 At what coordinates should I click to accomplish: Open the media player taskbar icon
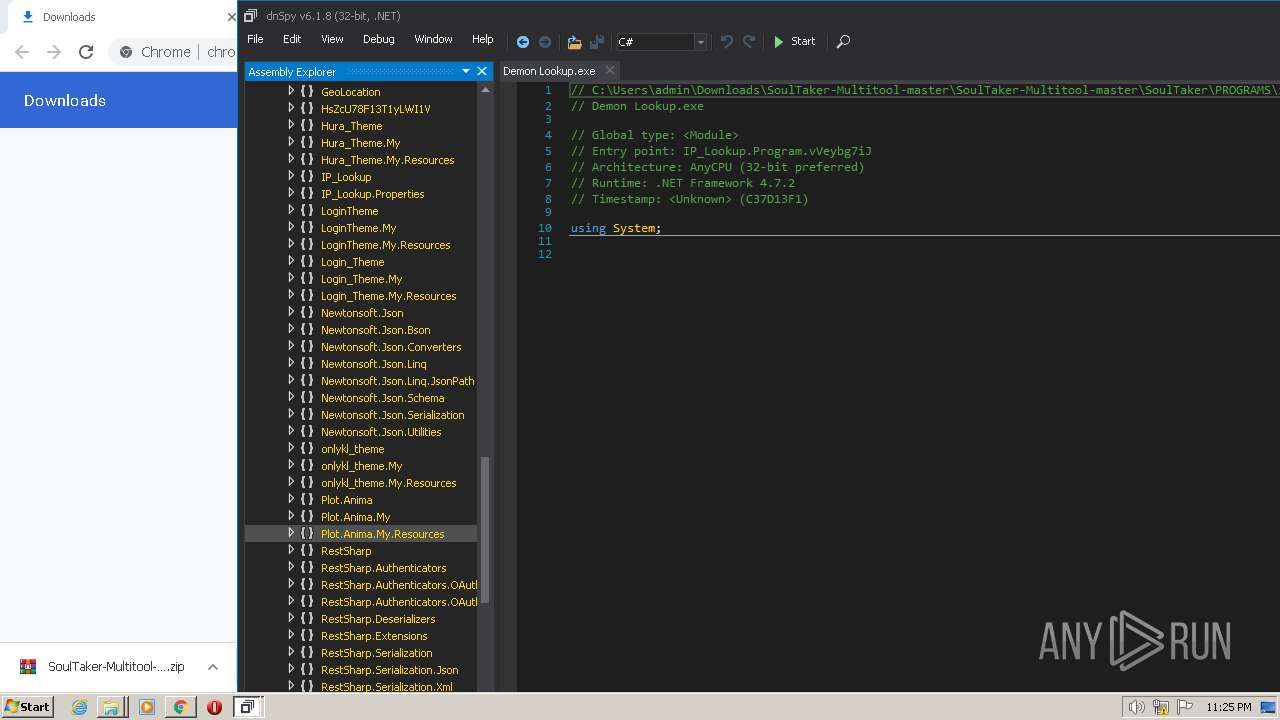pyautogui.click(x=147, y=707)
